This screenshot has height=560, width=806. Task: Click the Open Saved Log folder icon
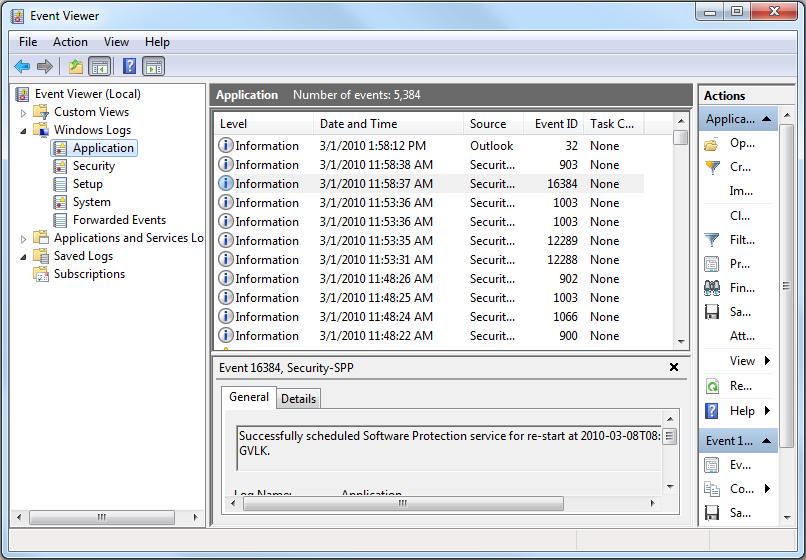click(x=712, y=144)
